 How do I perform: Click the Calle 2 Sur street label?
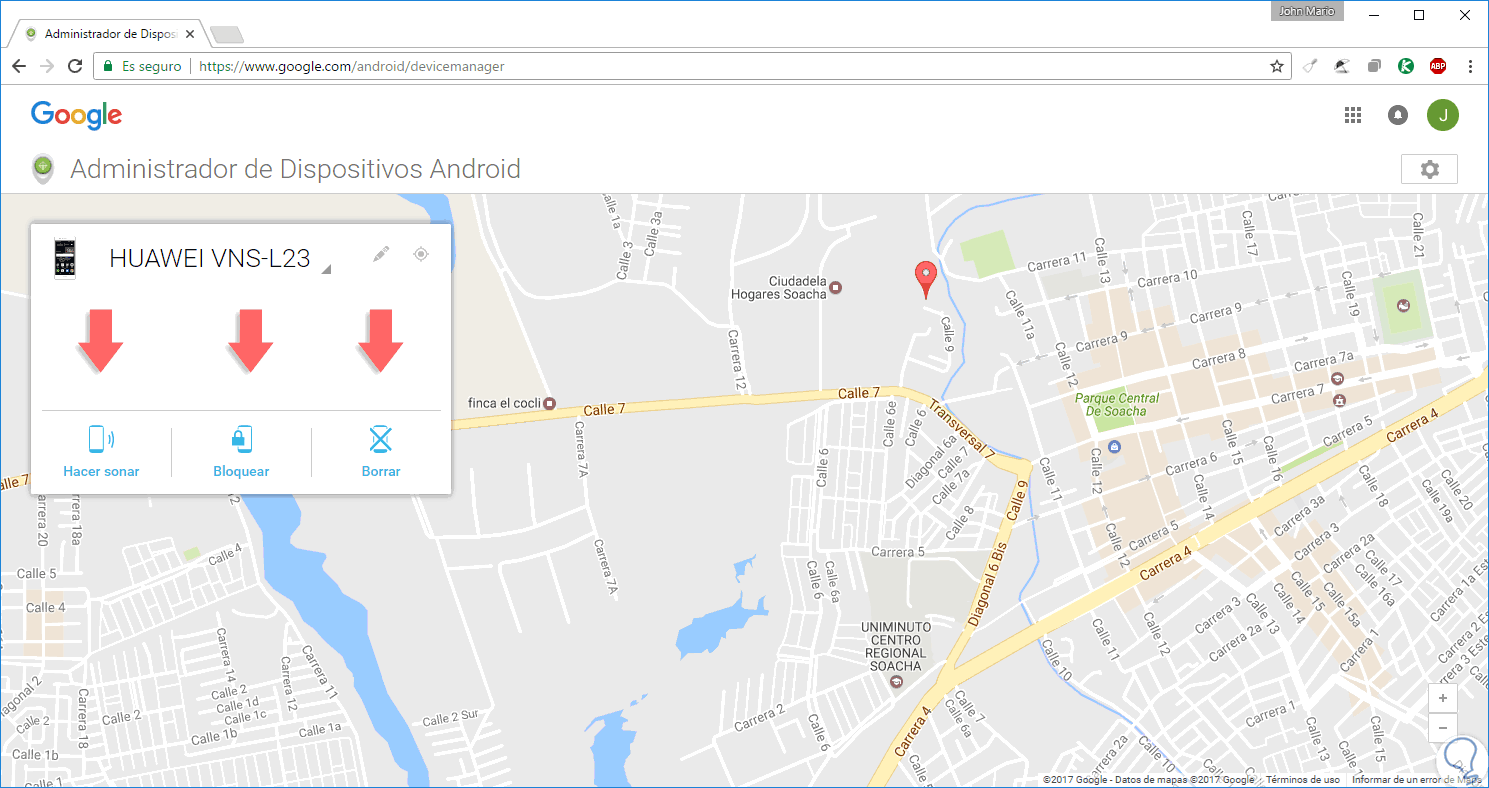click(x=453, y=720)
